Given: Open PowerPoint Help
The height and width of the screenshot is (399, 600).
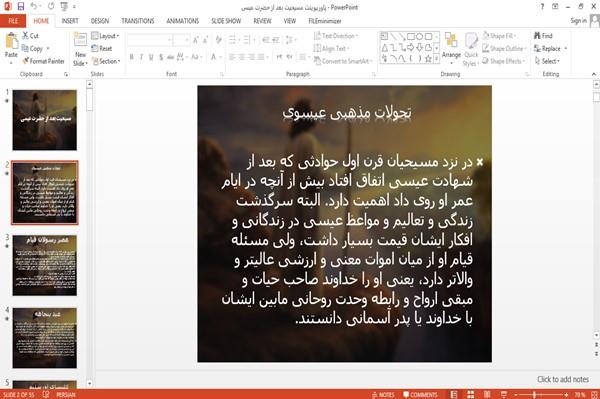Looking at the screenshot, I should (x=542, y=7).
